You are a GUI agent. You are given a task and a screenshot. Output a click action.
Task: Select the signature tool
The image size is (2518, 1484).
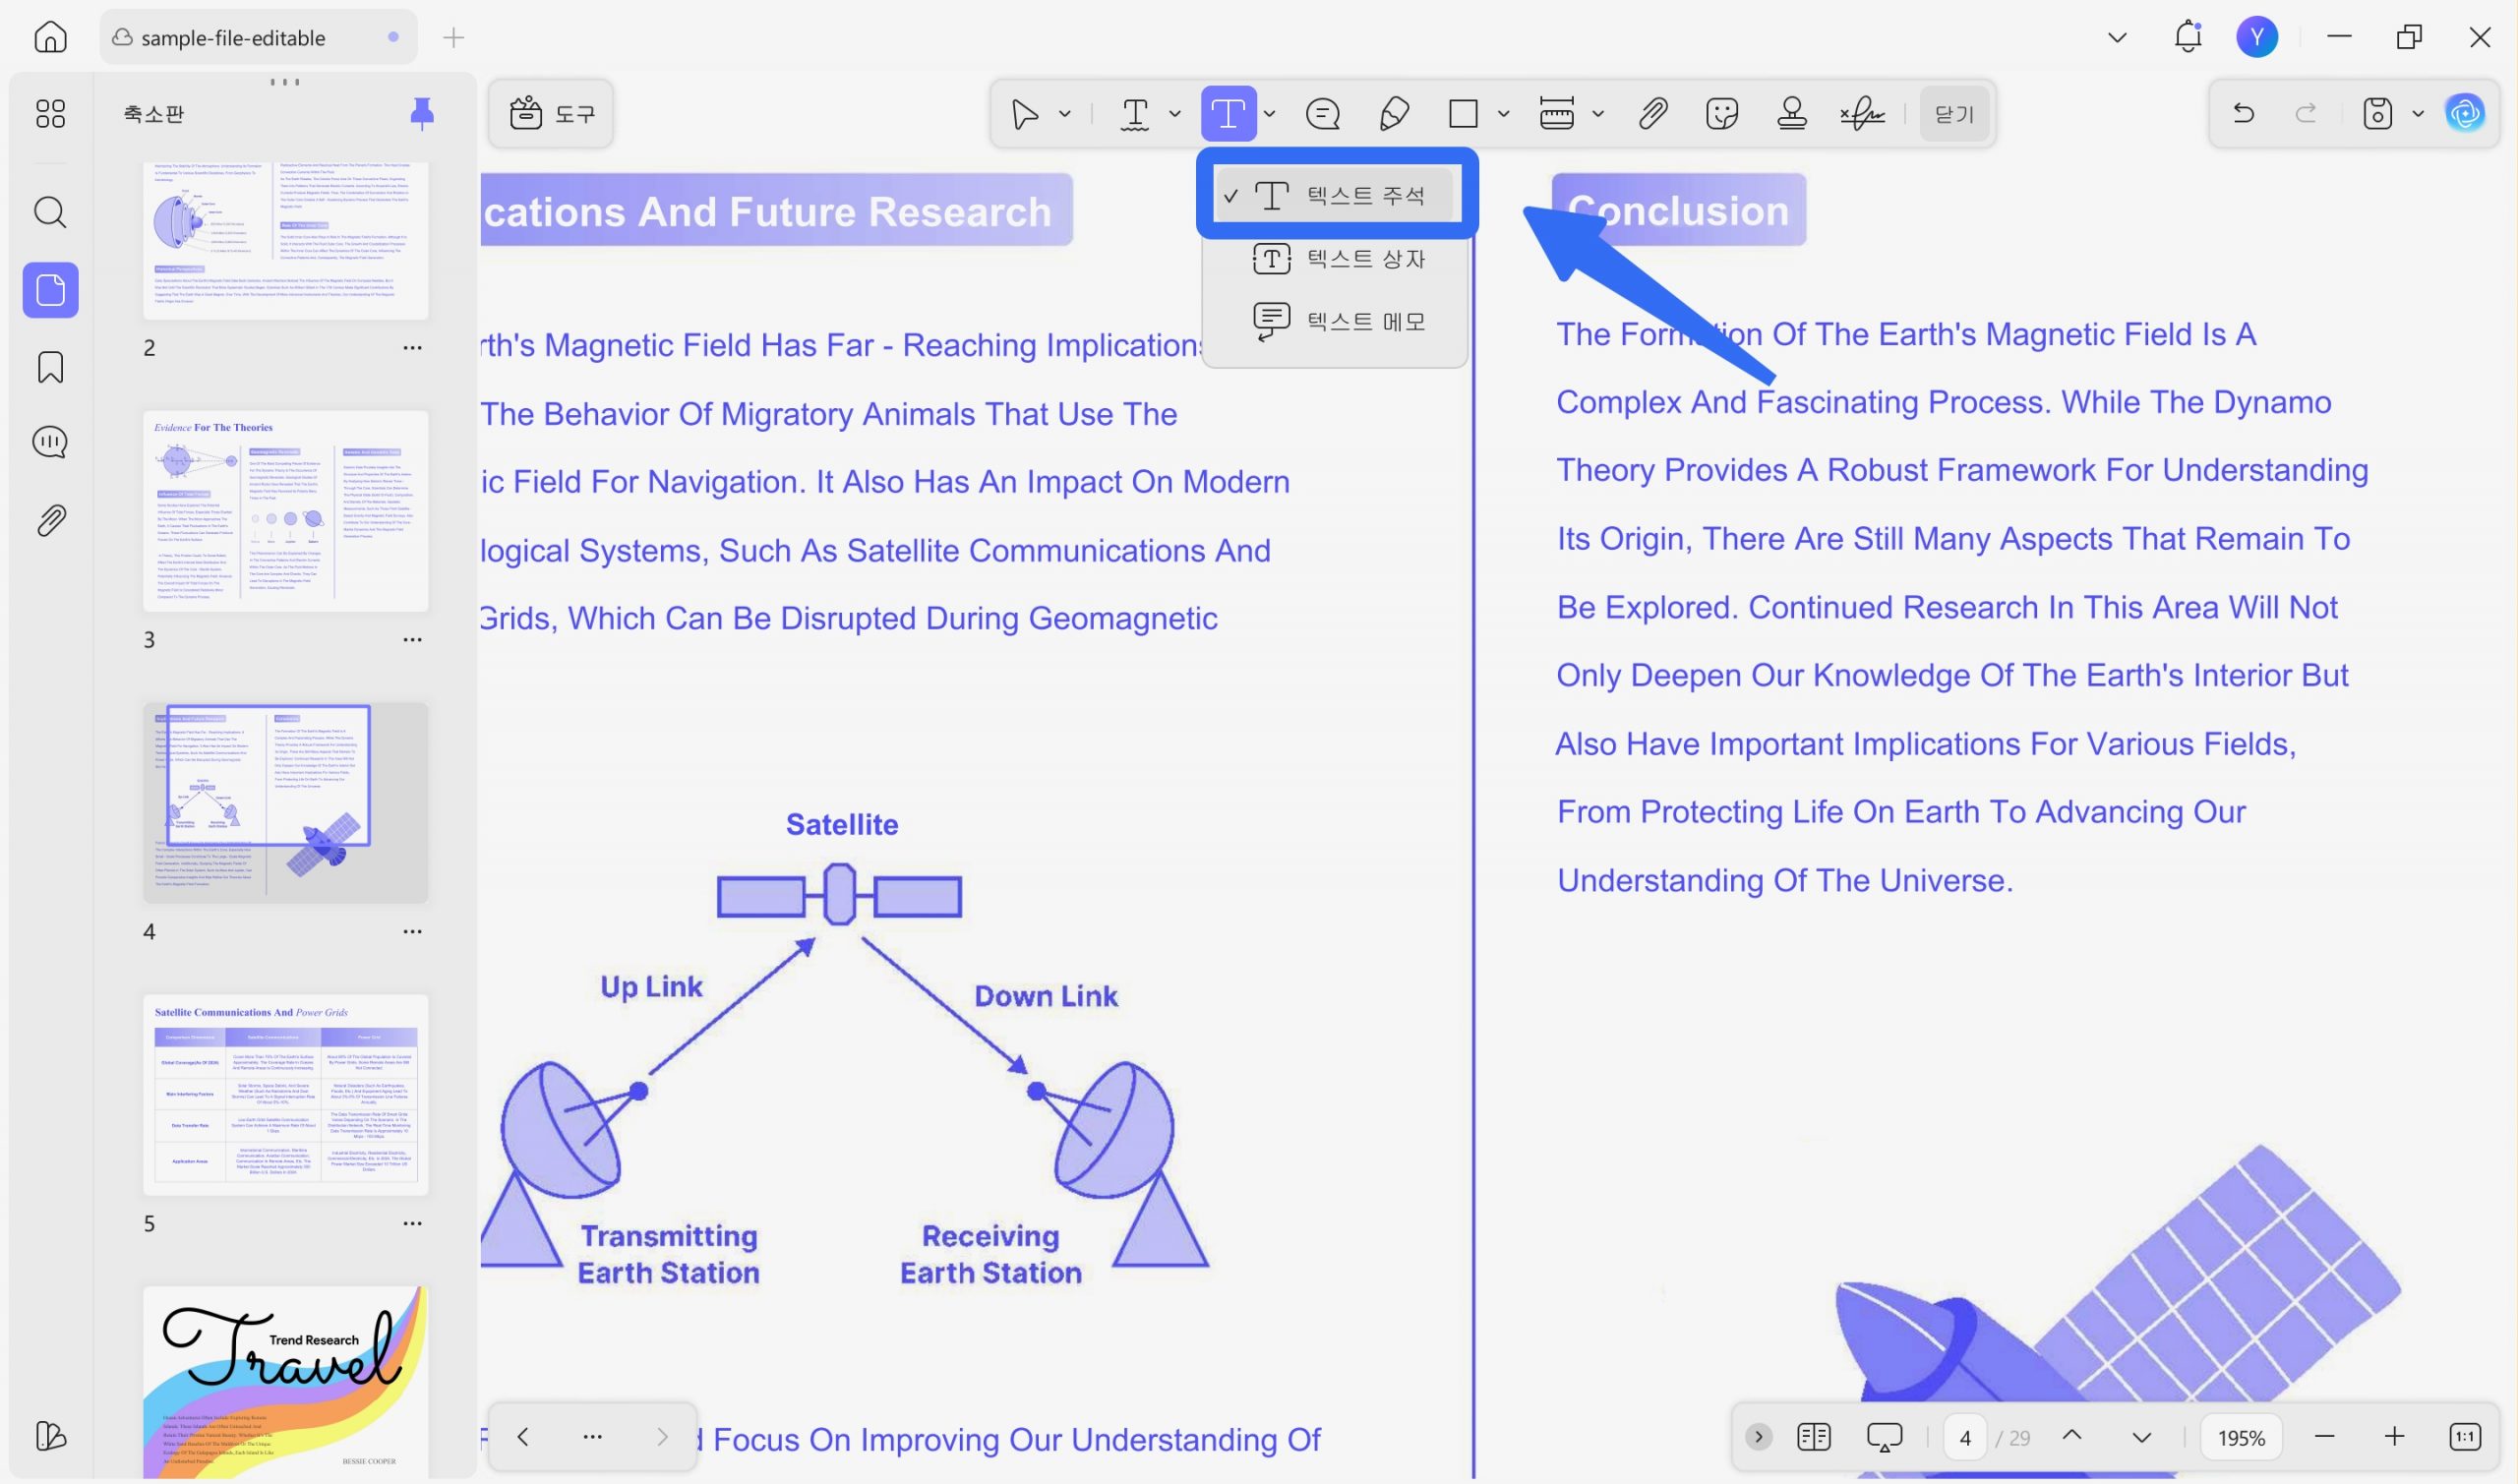coord(1862,114)
